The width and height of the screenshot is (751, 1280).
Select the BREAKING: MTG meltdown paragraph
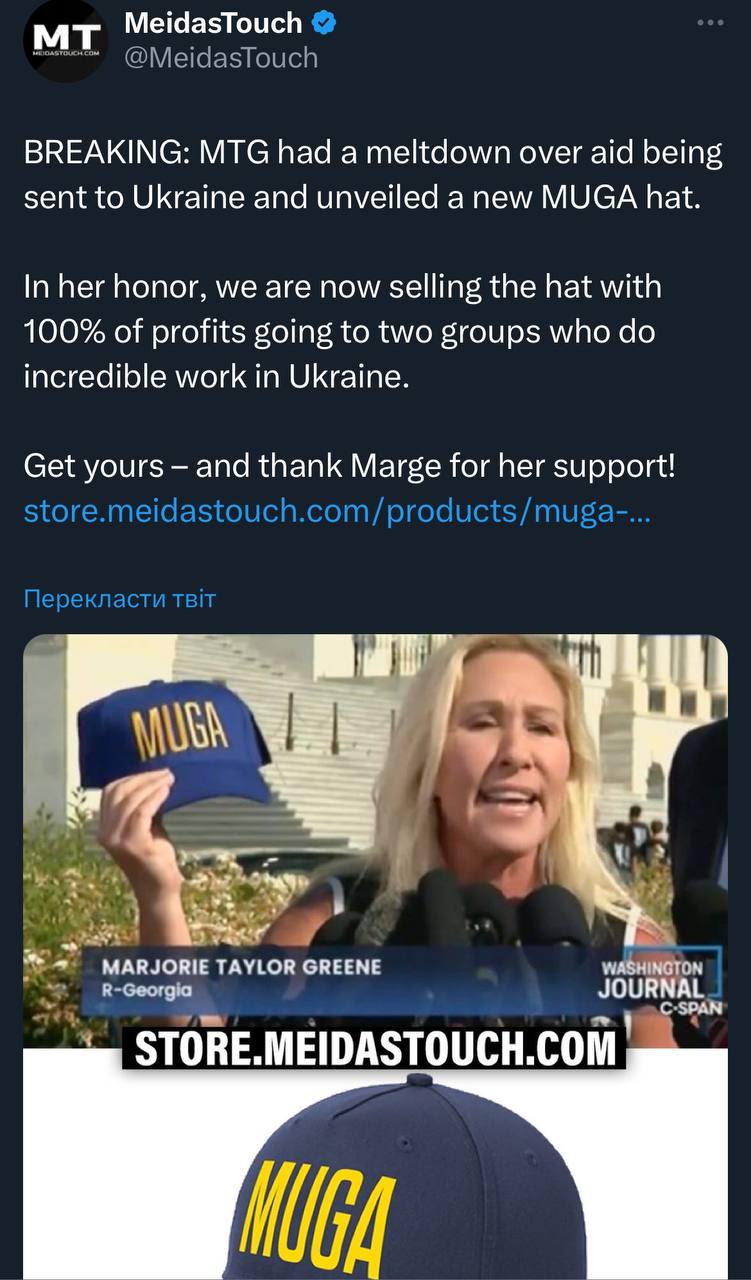pyautogui.click(x=373, y=175)
